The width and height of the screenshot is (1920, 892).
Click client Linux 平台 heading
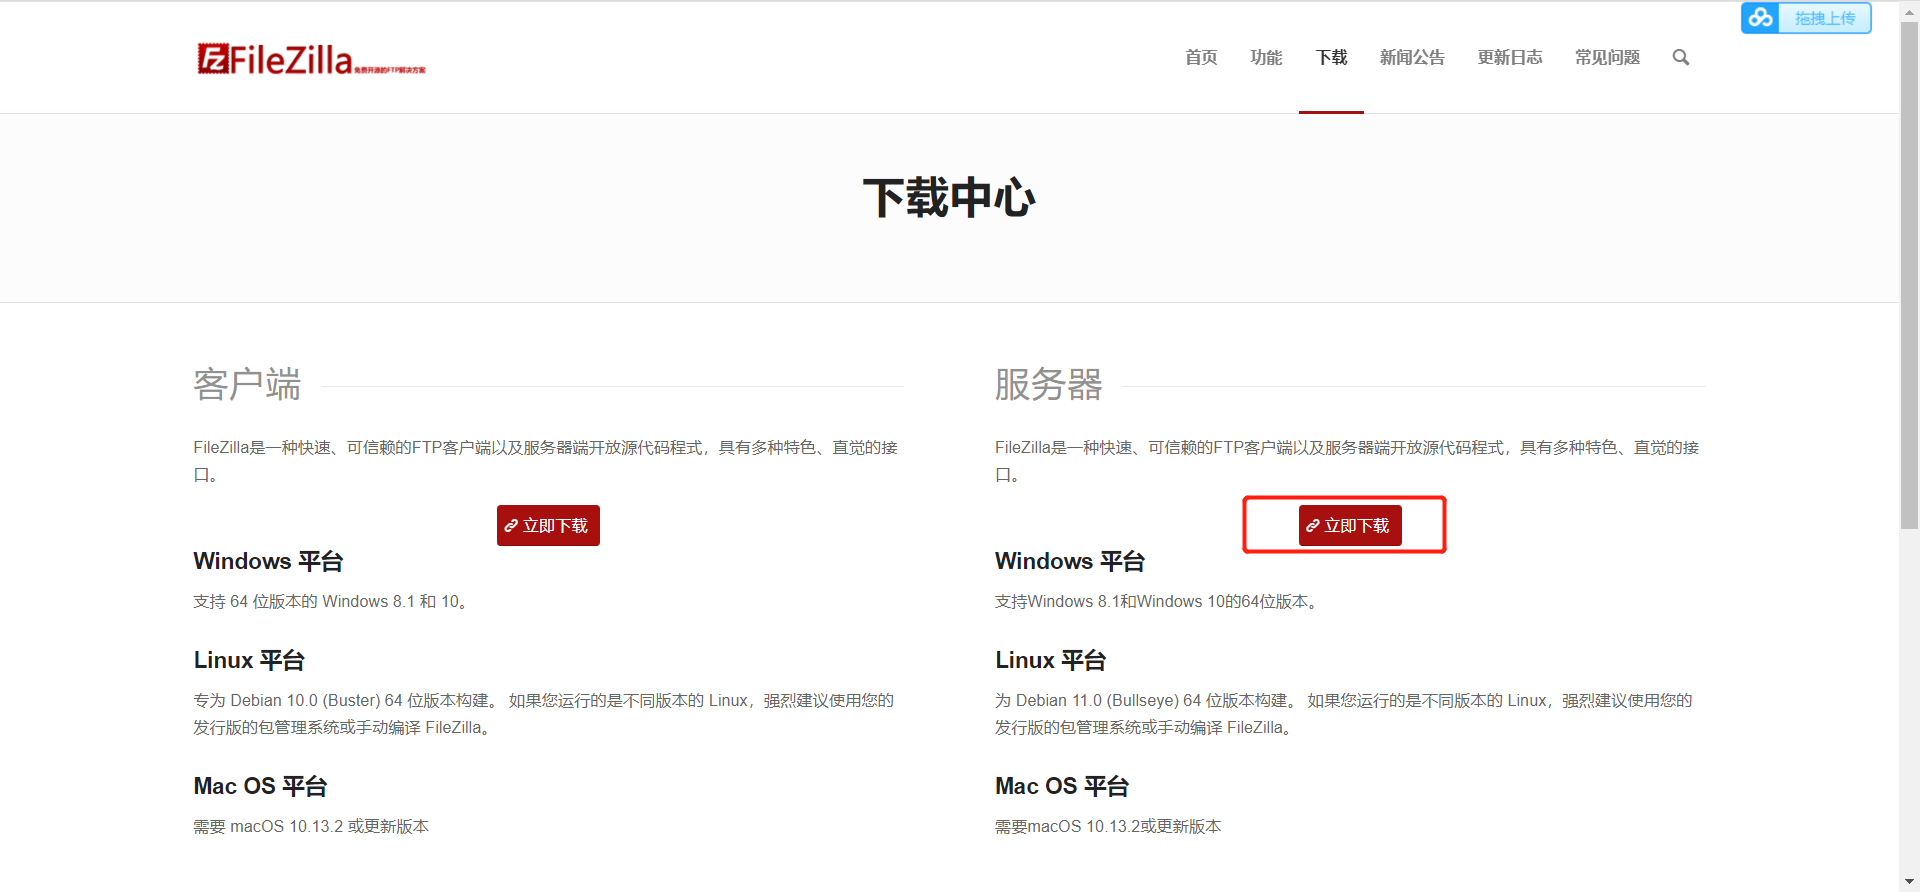pos(249,660)
